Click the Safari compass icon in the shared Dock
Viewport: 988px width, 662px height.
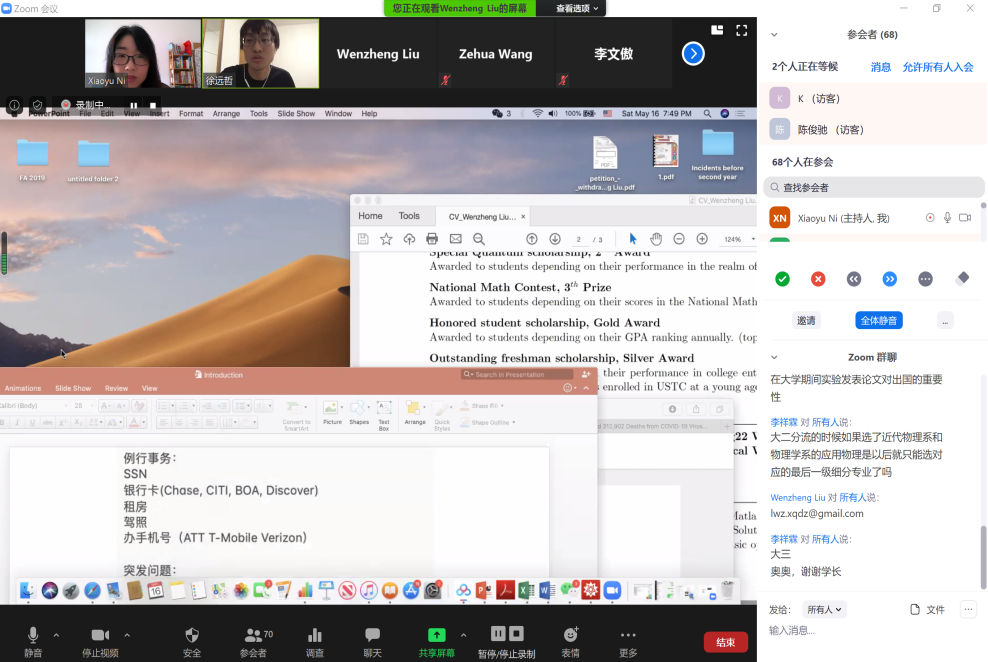coord(92,590)
